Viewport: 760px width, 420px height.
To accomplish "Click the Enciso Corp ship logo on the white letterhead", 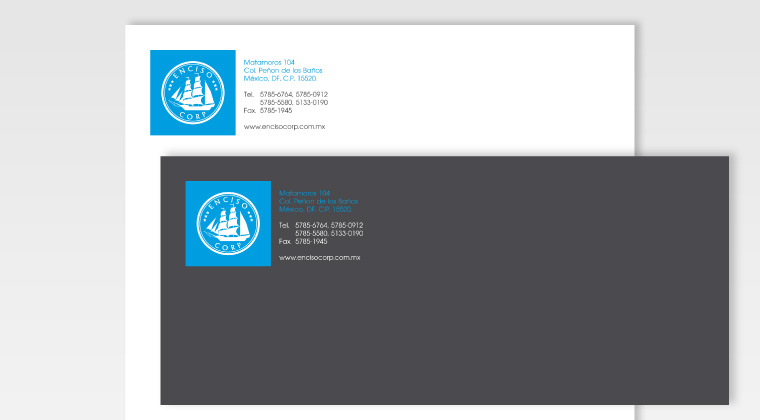I will (x=193, y=93).
